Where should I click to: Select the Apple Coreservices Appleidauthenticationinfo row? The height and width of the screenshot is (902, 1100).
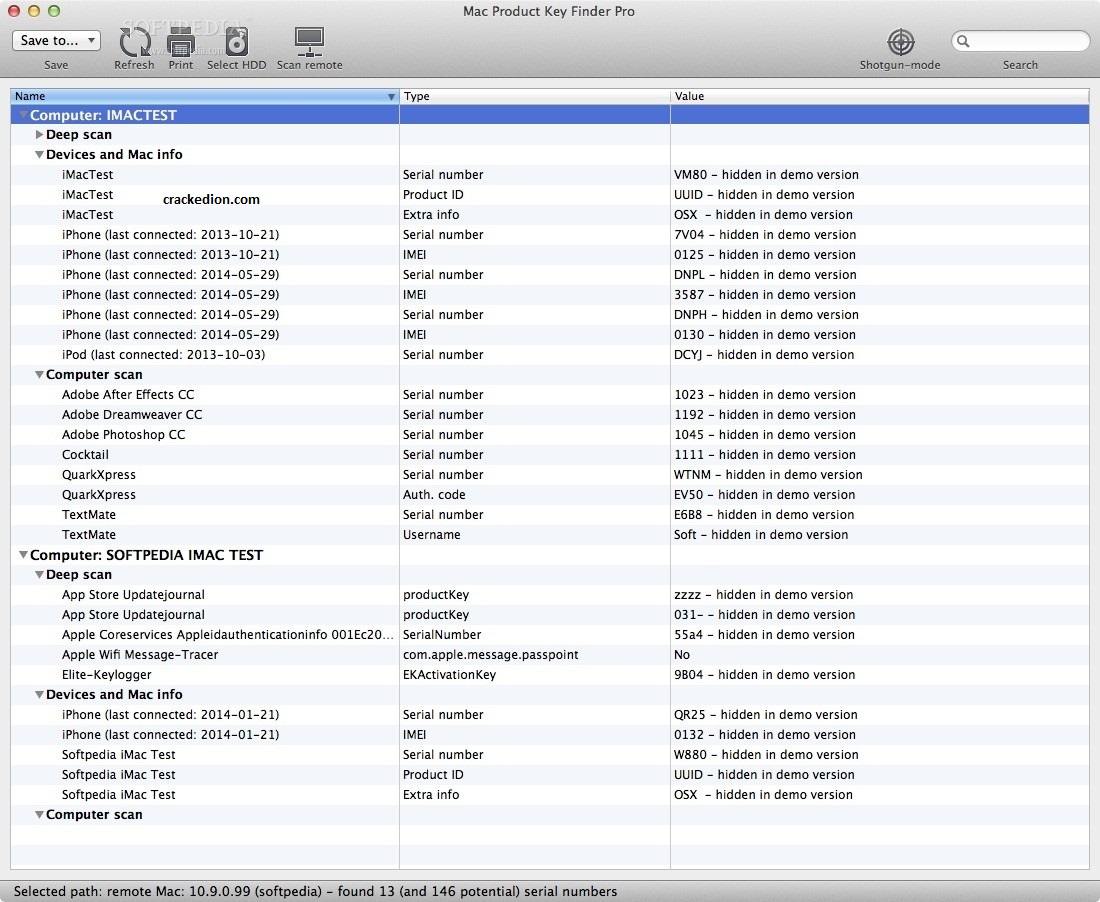(550, 635)
